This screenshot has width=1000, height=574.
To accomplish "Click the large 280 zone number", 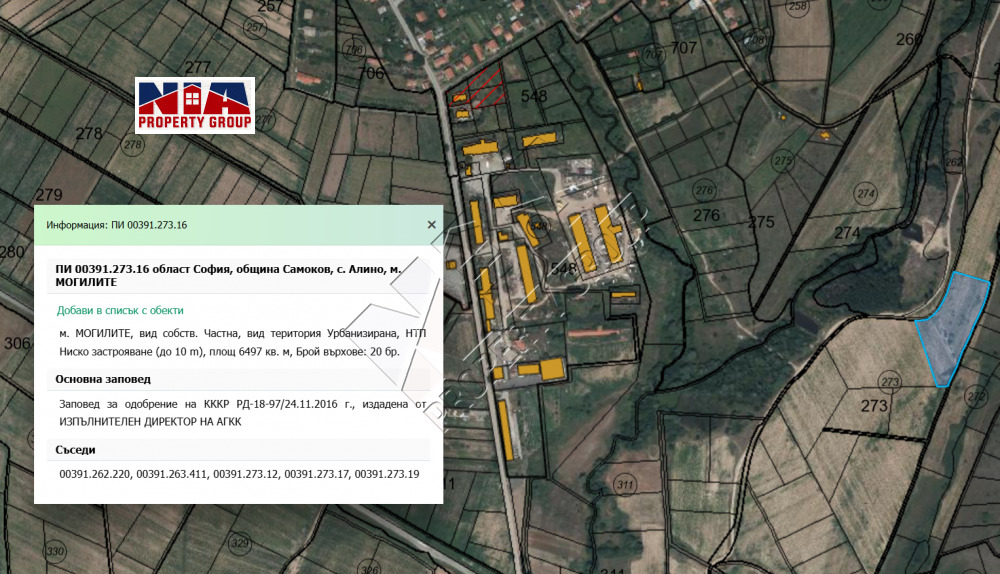I will [11, 252].
